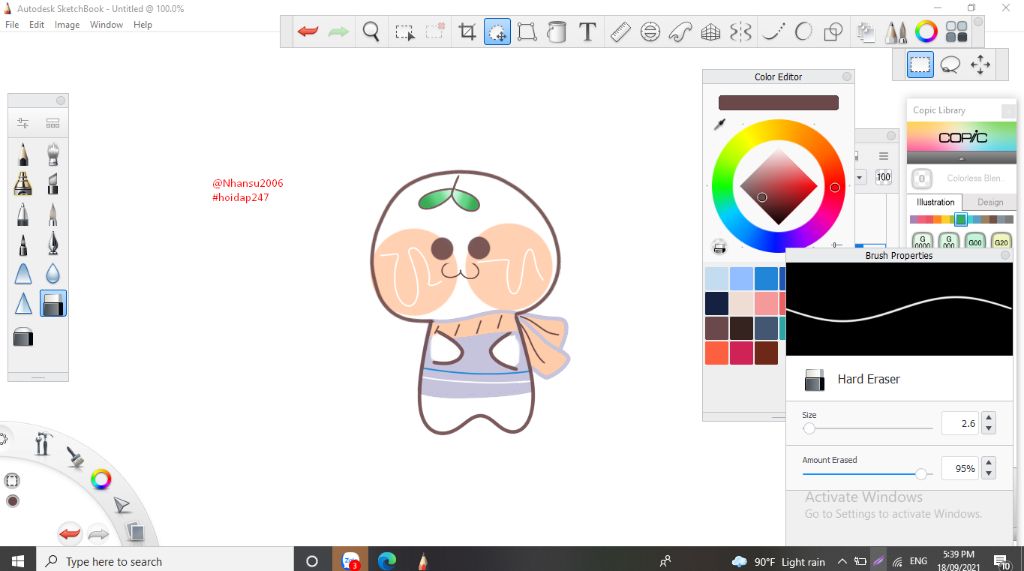The width and height of the screenshot is (1024, 571).
Task: Click the Nudge move selection icon
Action: (x=980, y=65)
